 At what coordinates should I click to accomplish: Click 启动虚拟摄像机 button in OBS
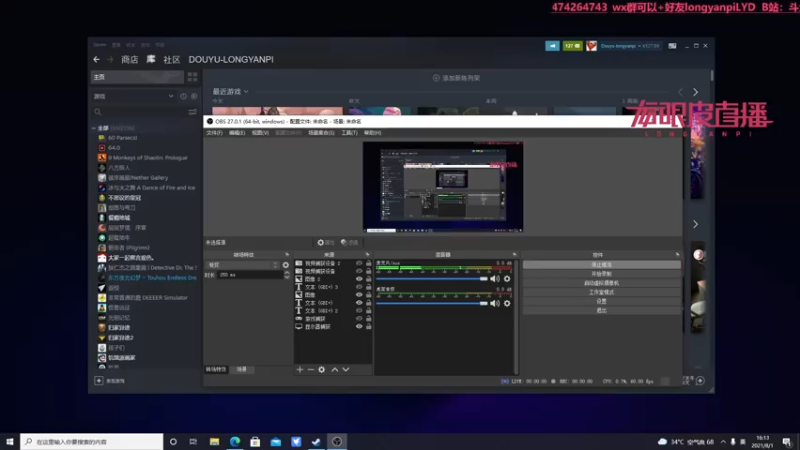[602, 283]
